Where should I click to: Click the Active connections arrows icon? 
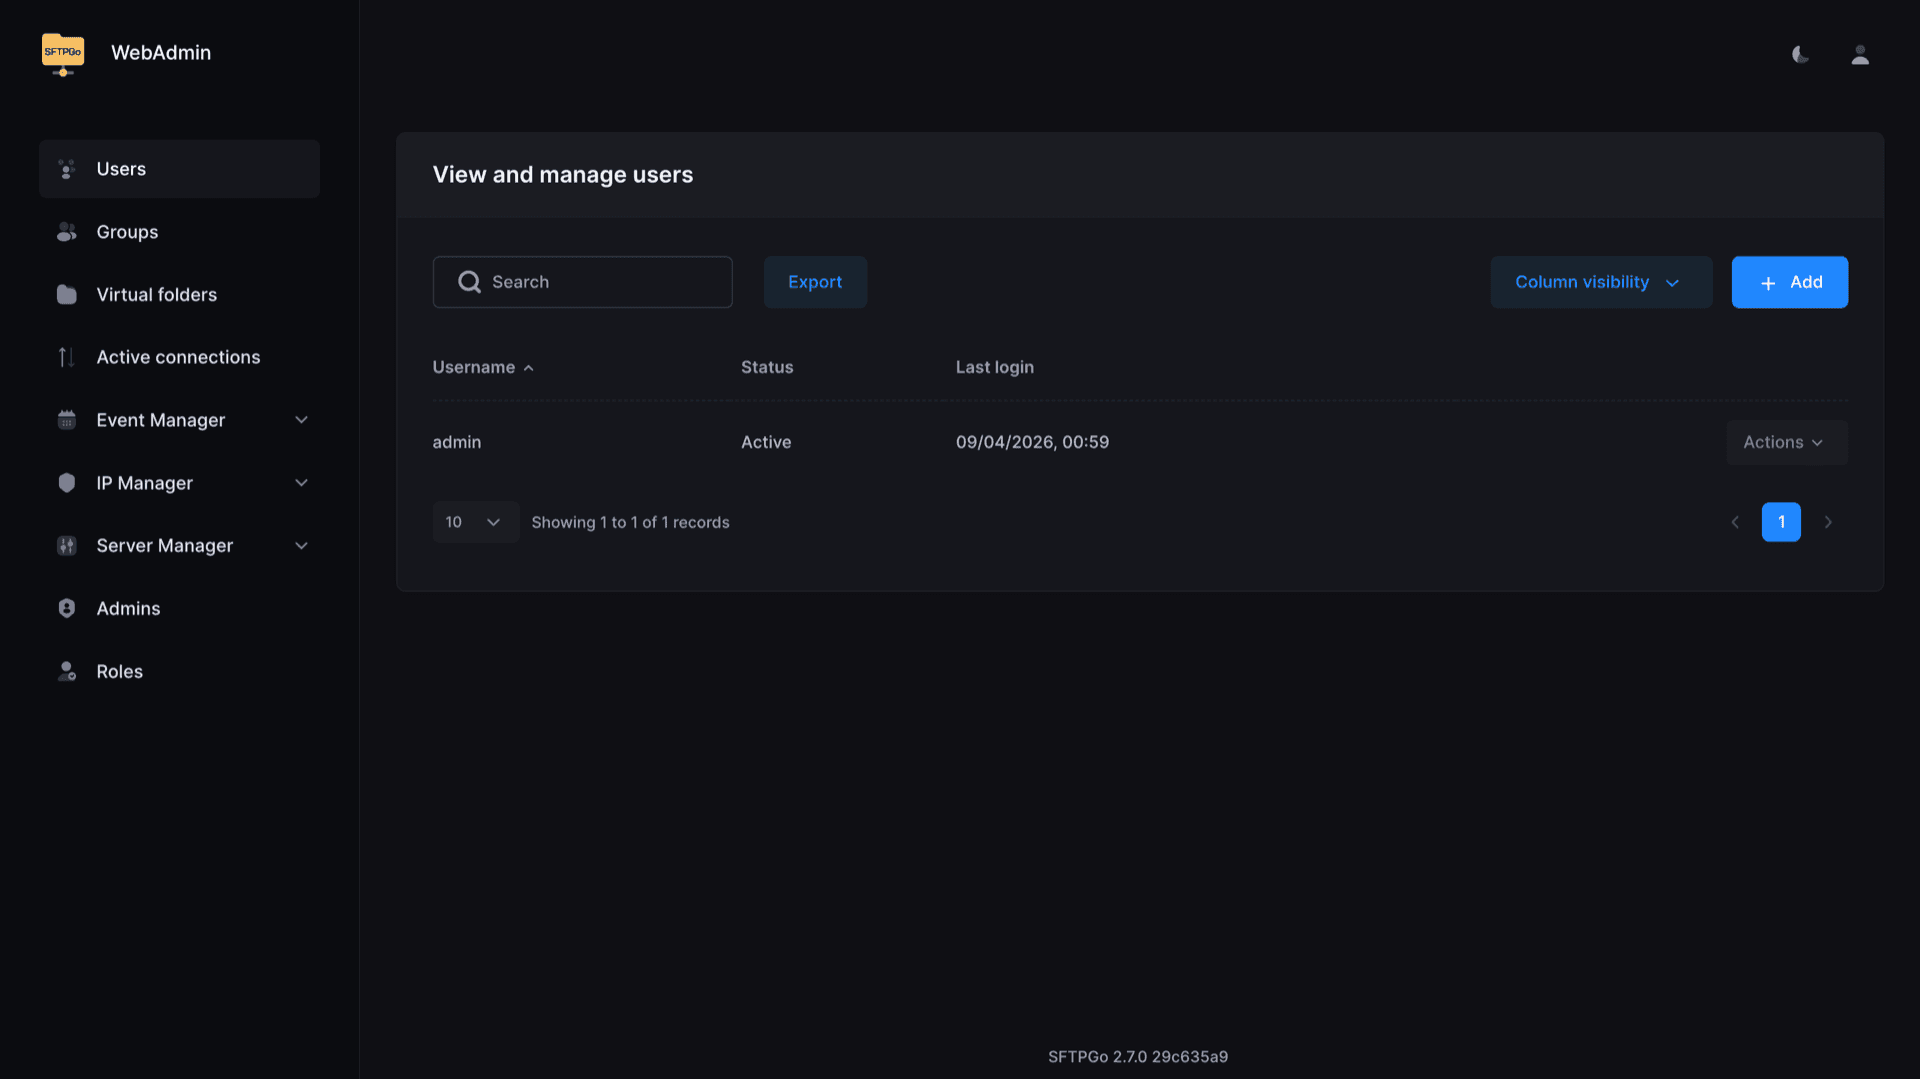pos(67,357)
